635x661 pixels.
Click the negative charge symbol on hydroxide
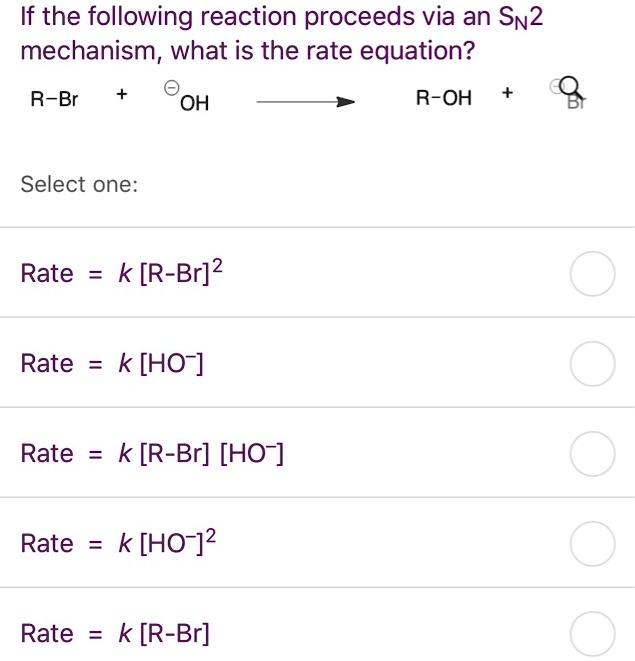pyautogui.click(x=171, y=87)
